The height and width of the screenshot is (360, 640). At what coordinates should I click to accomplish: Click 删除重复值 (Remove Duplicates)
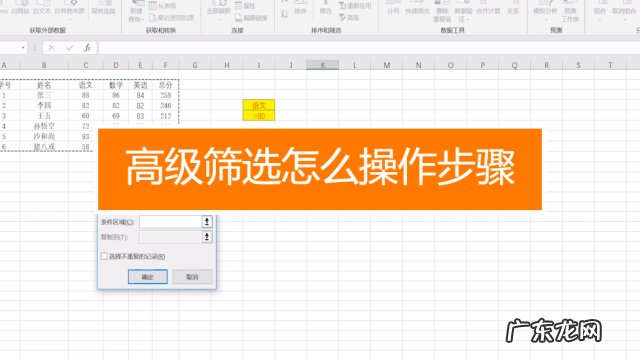442,11
